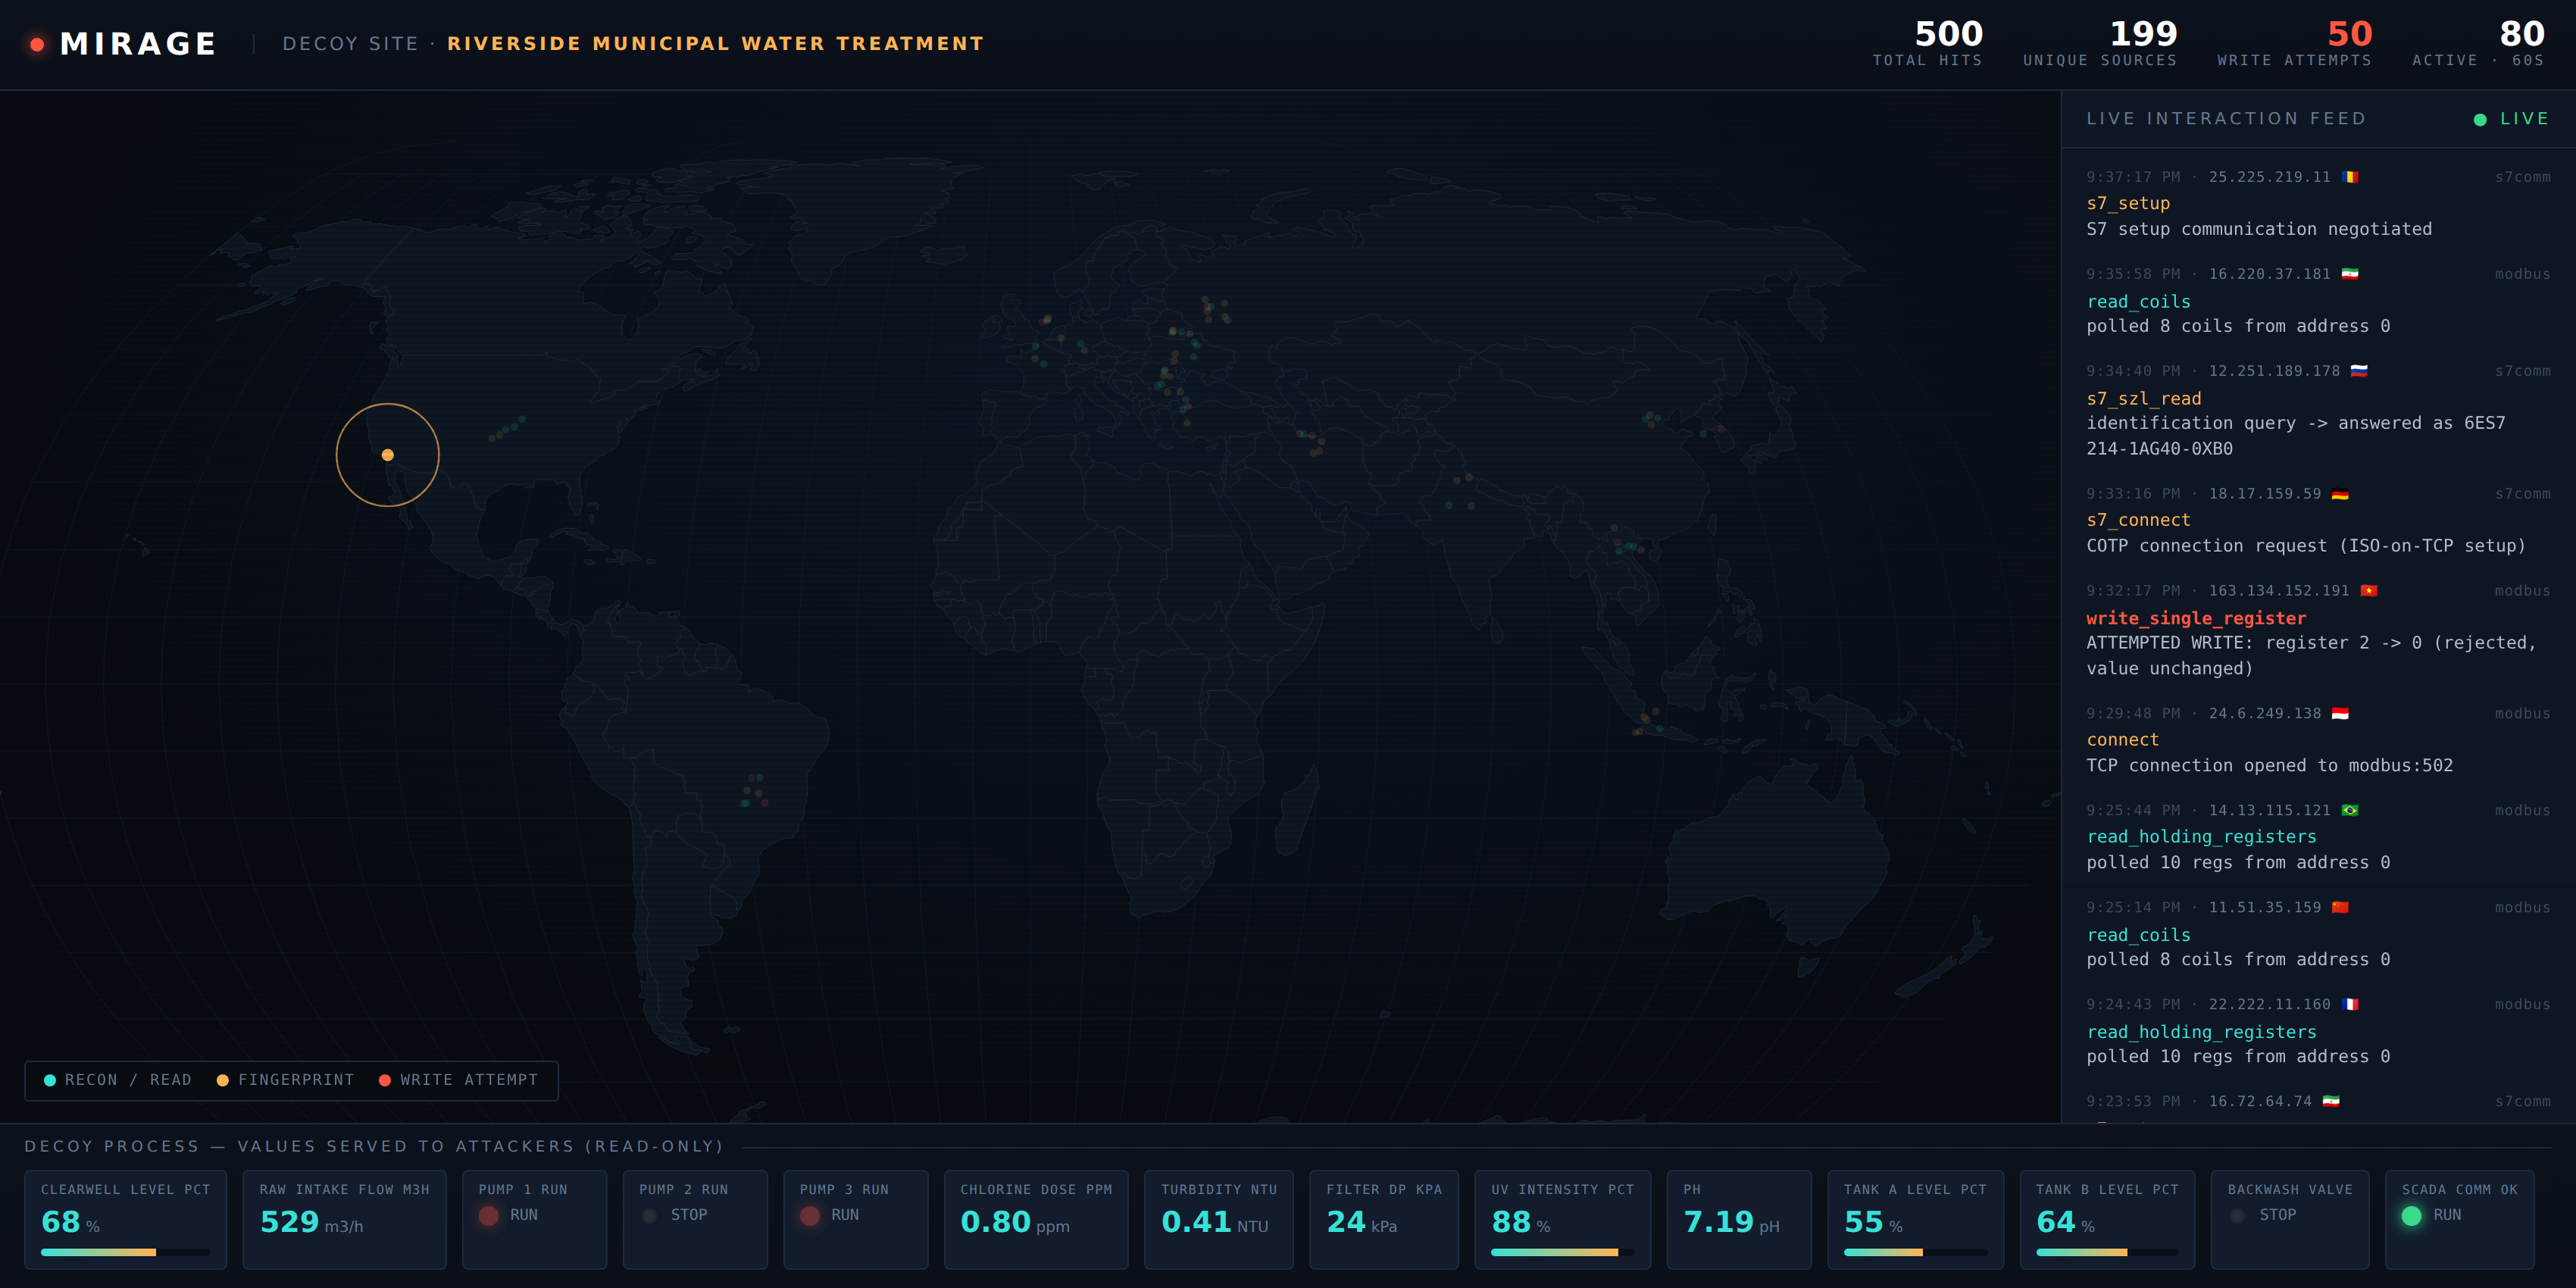Viewport: 2576px width, 1288px height.
Task: Toggle the Pump 1 Run indicator
Action: pos(489,1215)
